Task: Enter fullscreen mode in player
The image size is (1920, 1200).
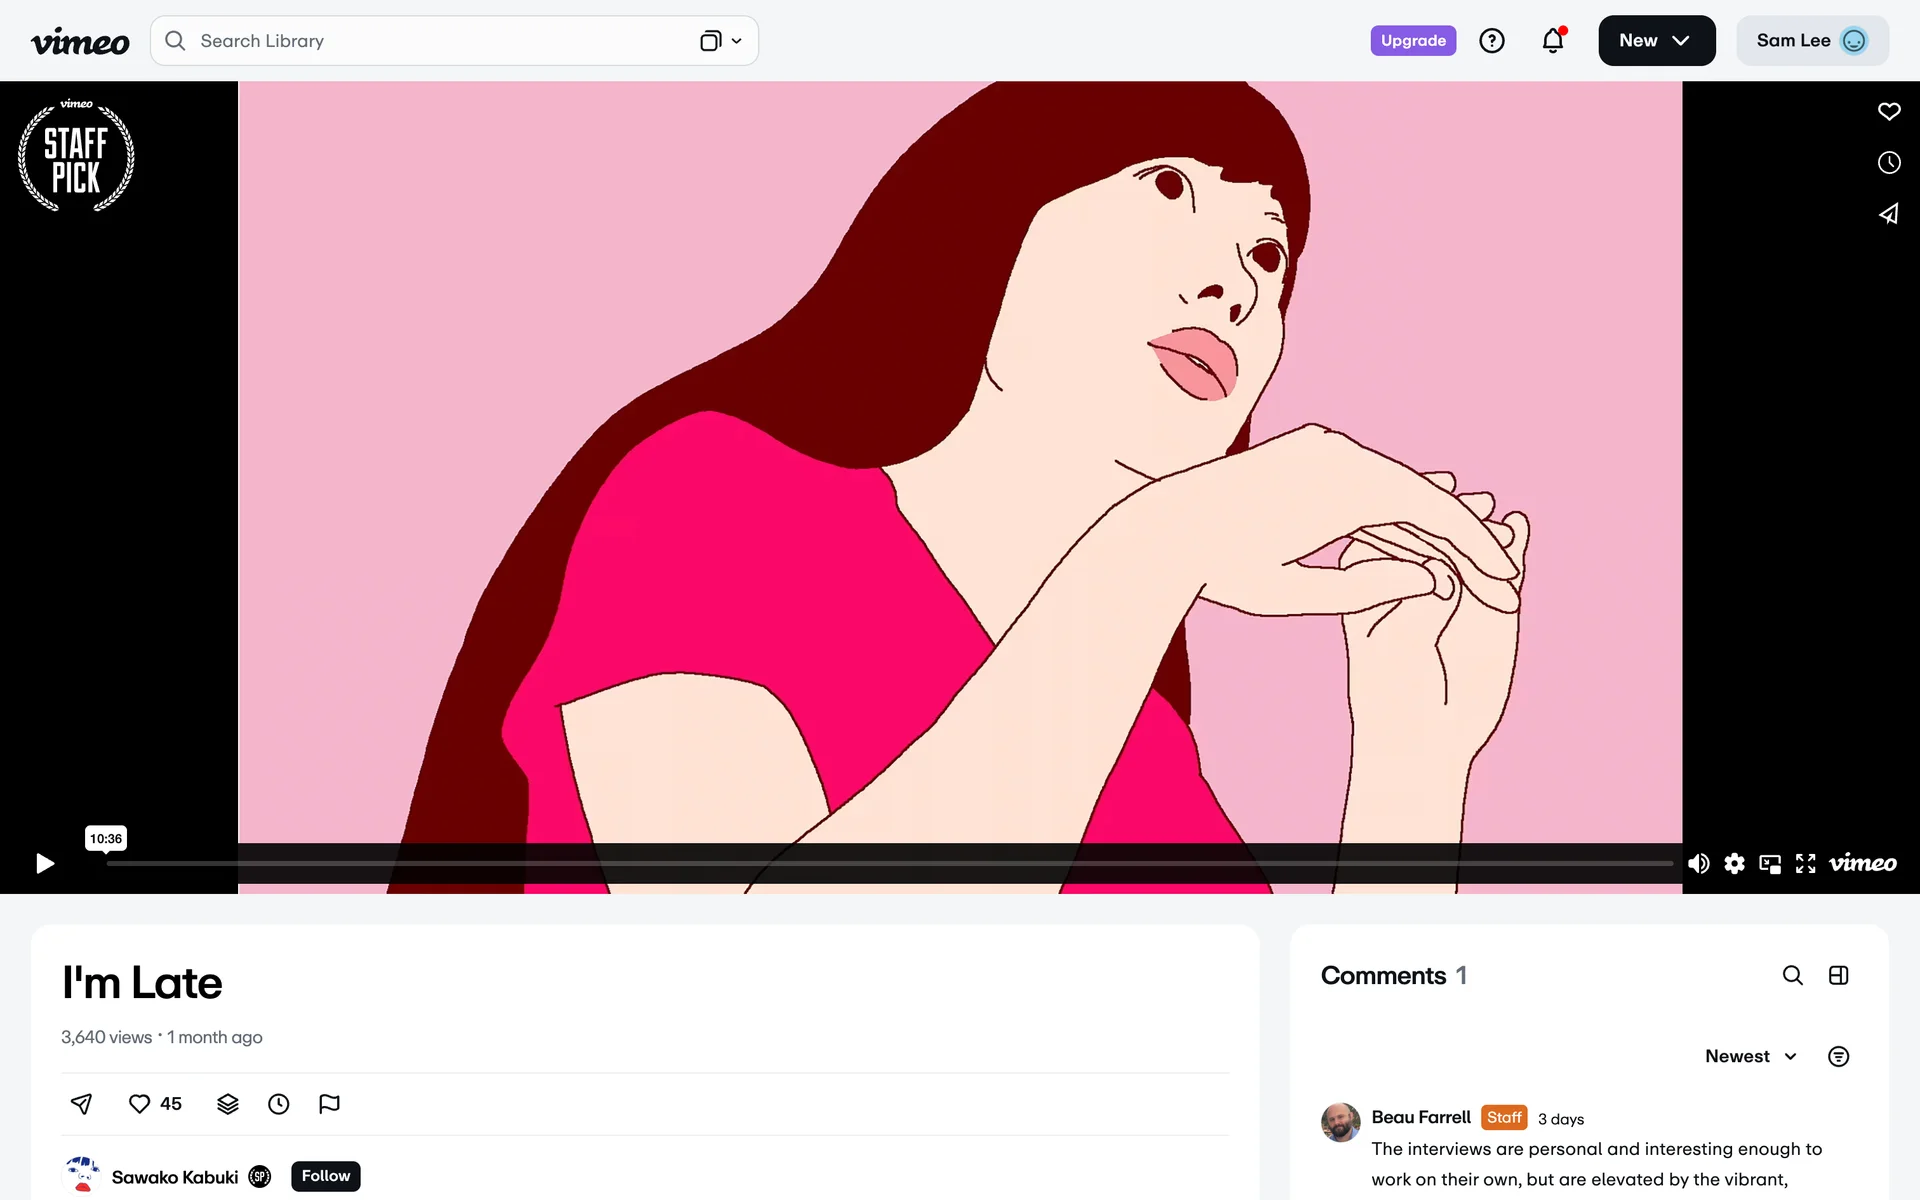Action: point(1805,864)
